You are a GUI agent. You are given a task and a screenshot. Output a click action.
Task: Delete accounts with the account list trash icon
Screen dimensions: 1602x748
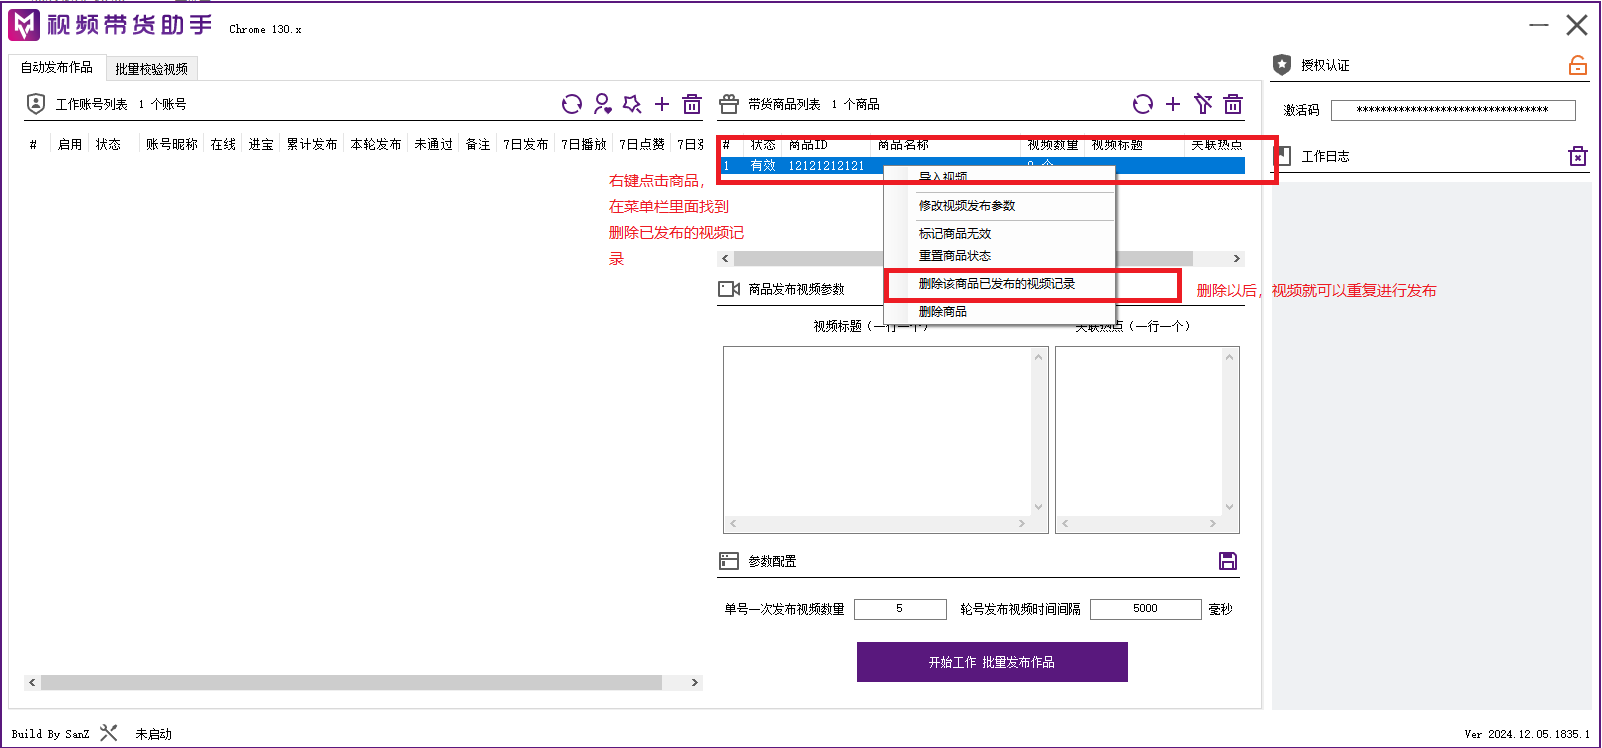click(692, 104)
